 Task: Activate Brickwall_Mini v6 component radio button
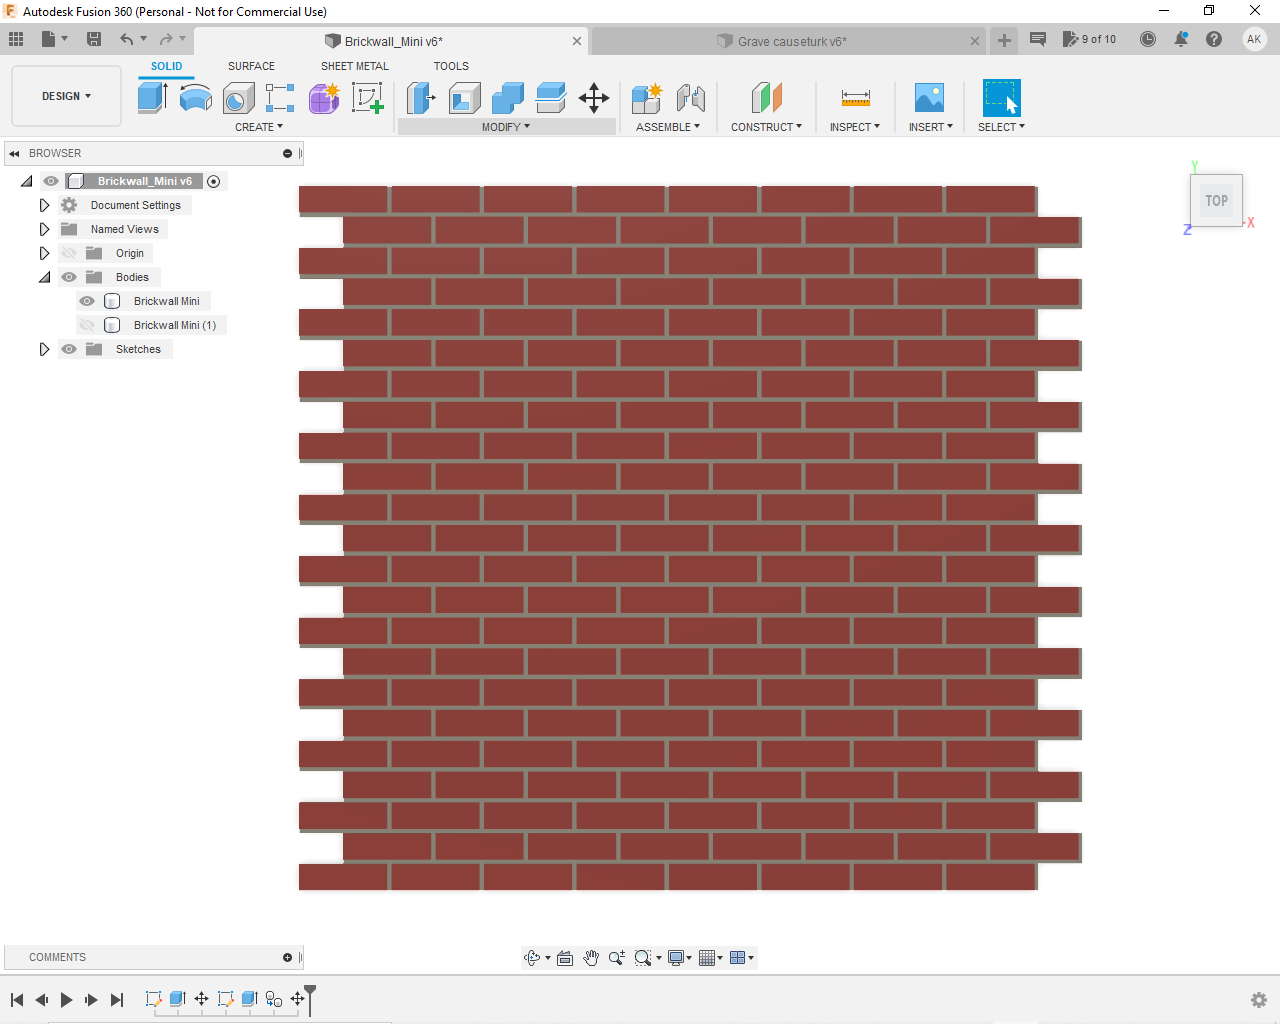click(x=213, y=181)
